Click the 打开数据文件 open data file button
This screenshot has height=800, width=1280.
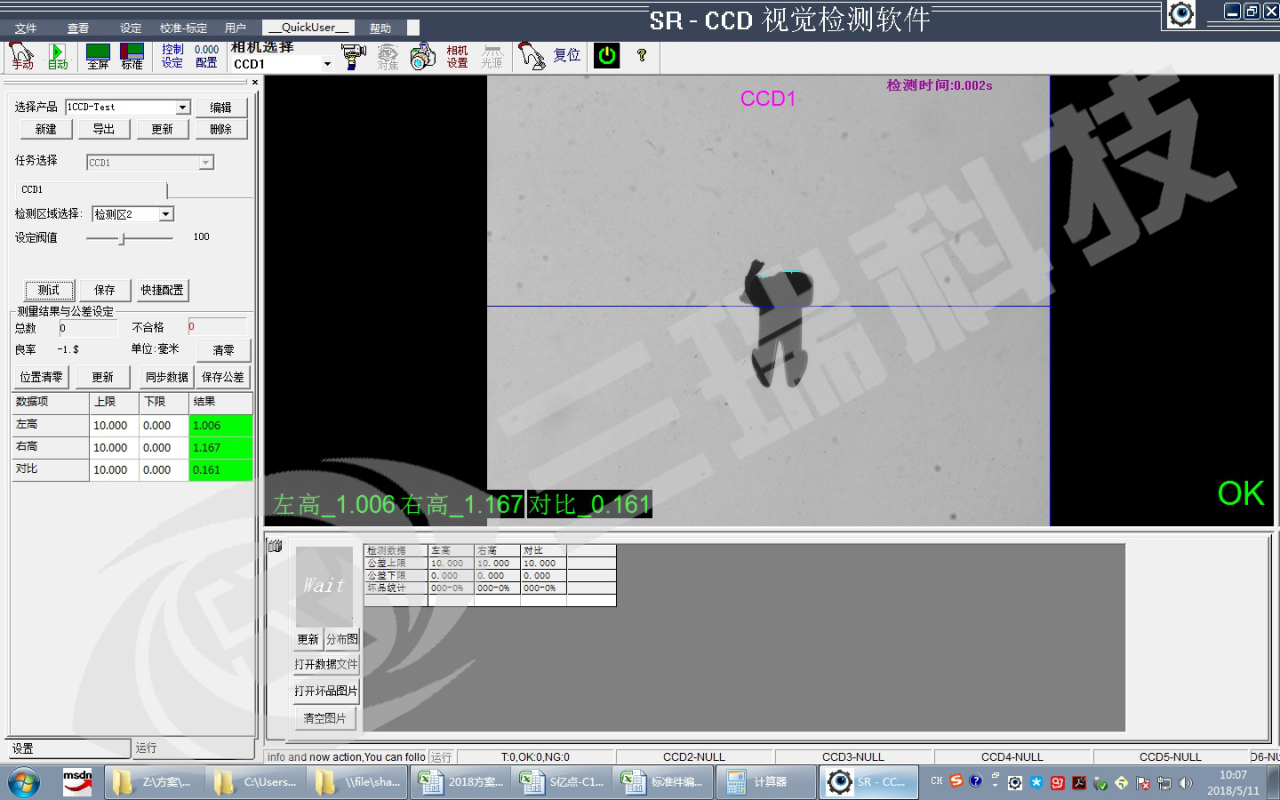pyautogui.click(x=326, y=664)
